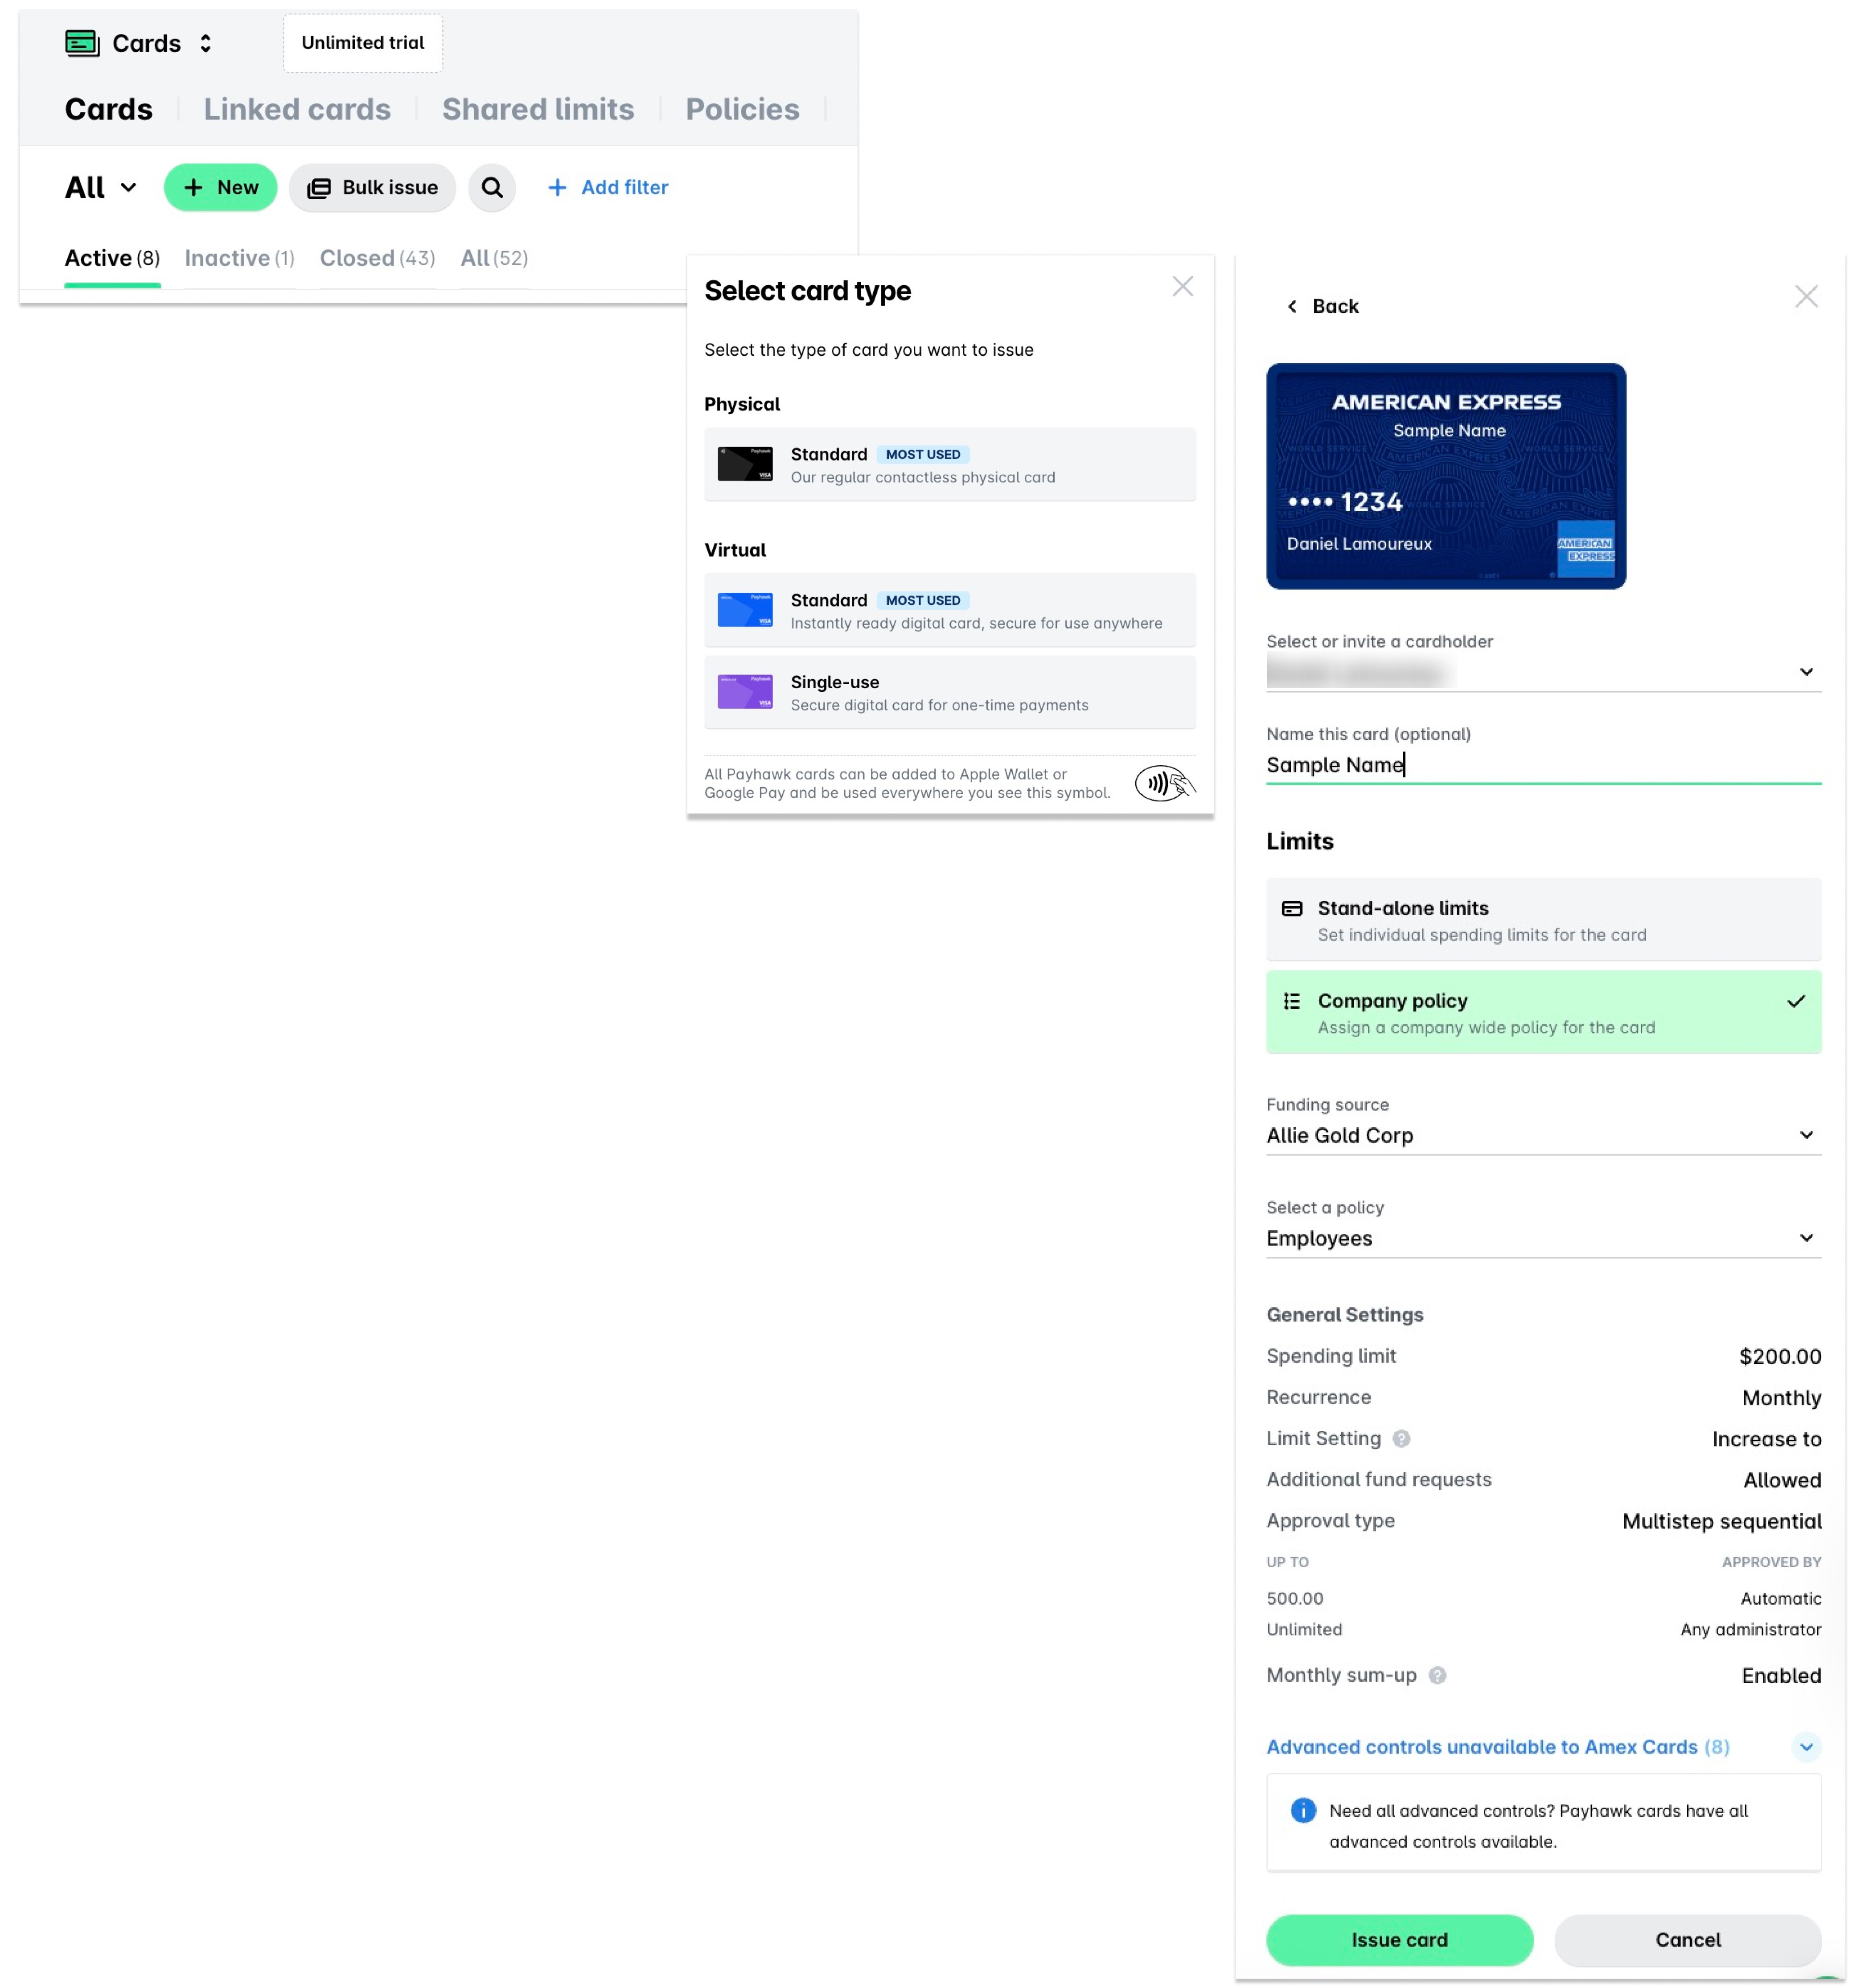Choose the Physical Standard card option
The height and width of the screenshot is (1988, 1865).
tap(949, 465)
